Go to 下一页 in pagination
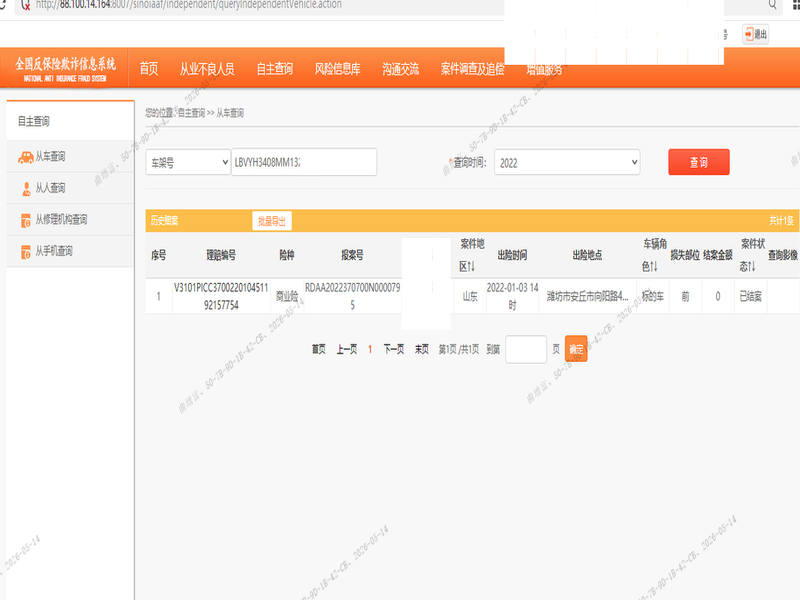The width and height of the screenshot is (800, 600). pos(393,349)
